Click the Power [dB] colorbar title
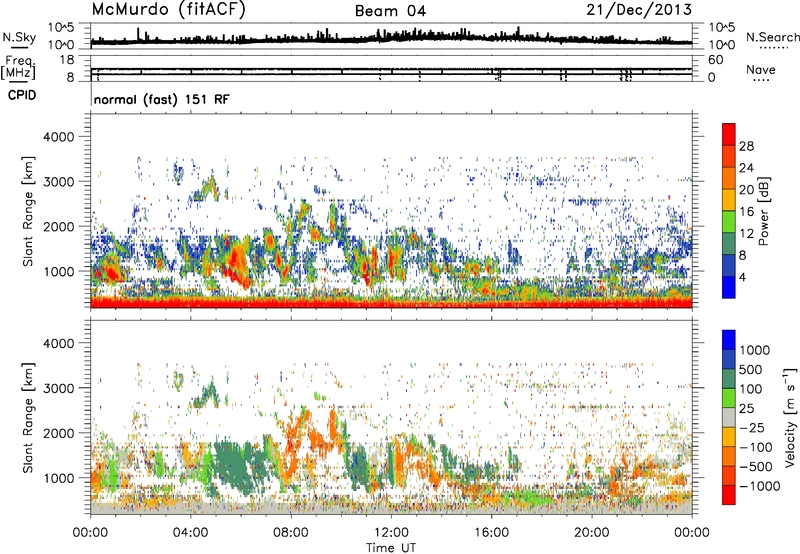Viewport: 800px width, 554px height. tap(764, 211)
